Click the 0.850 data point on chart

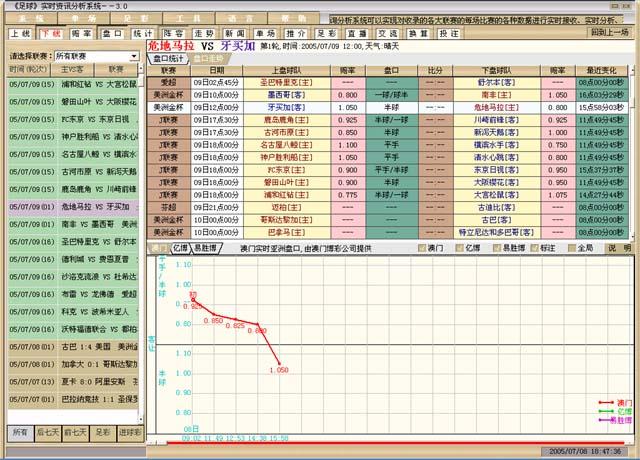[x=213, y=314]
